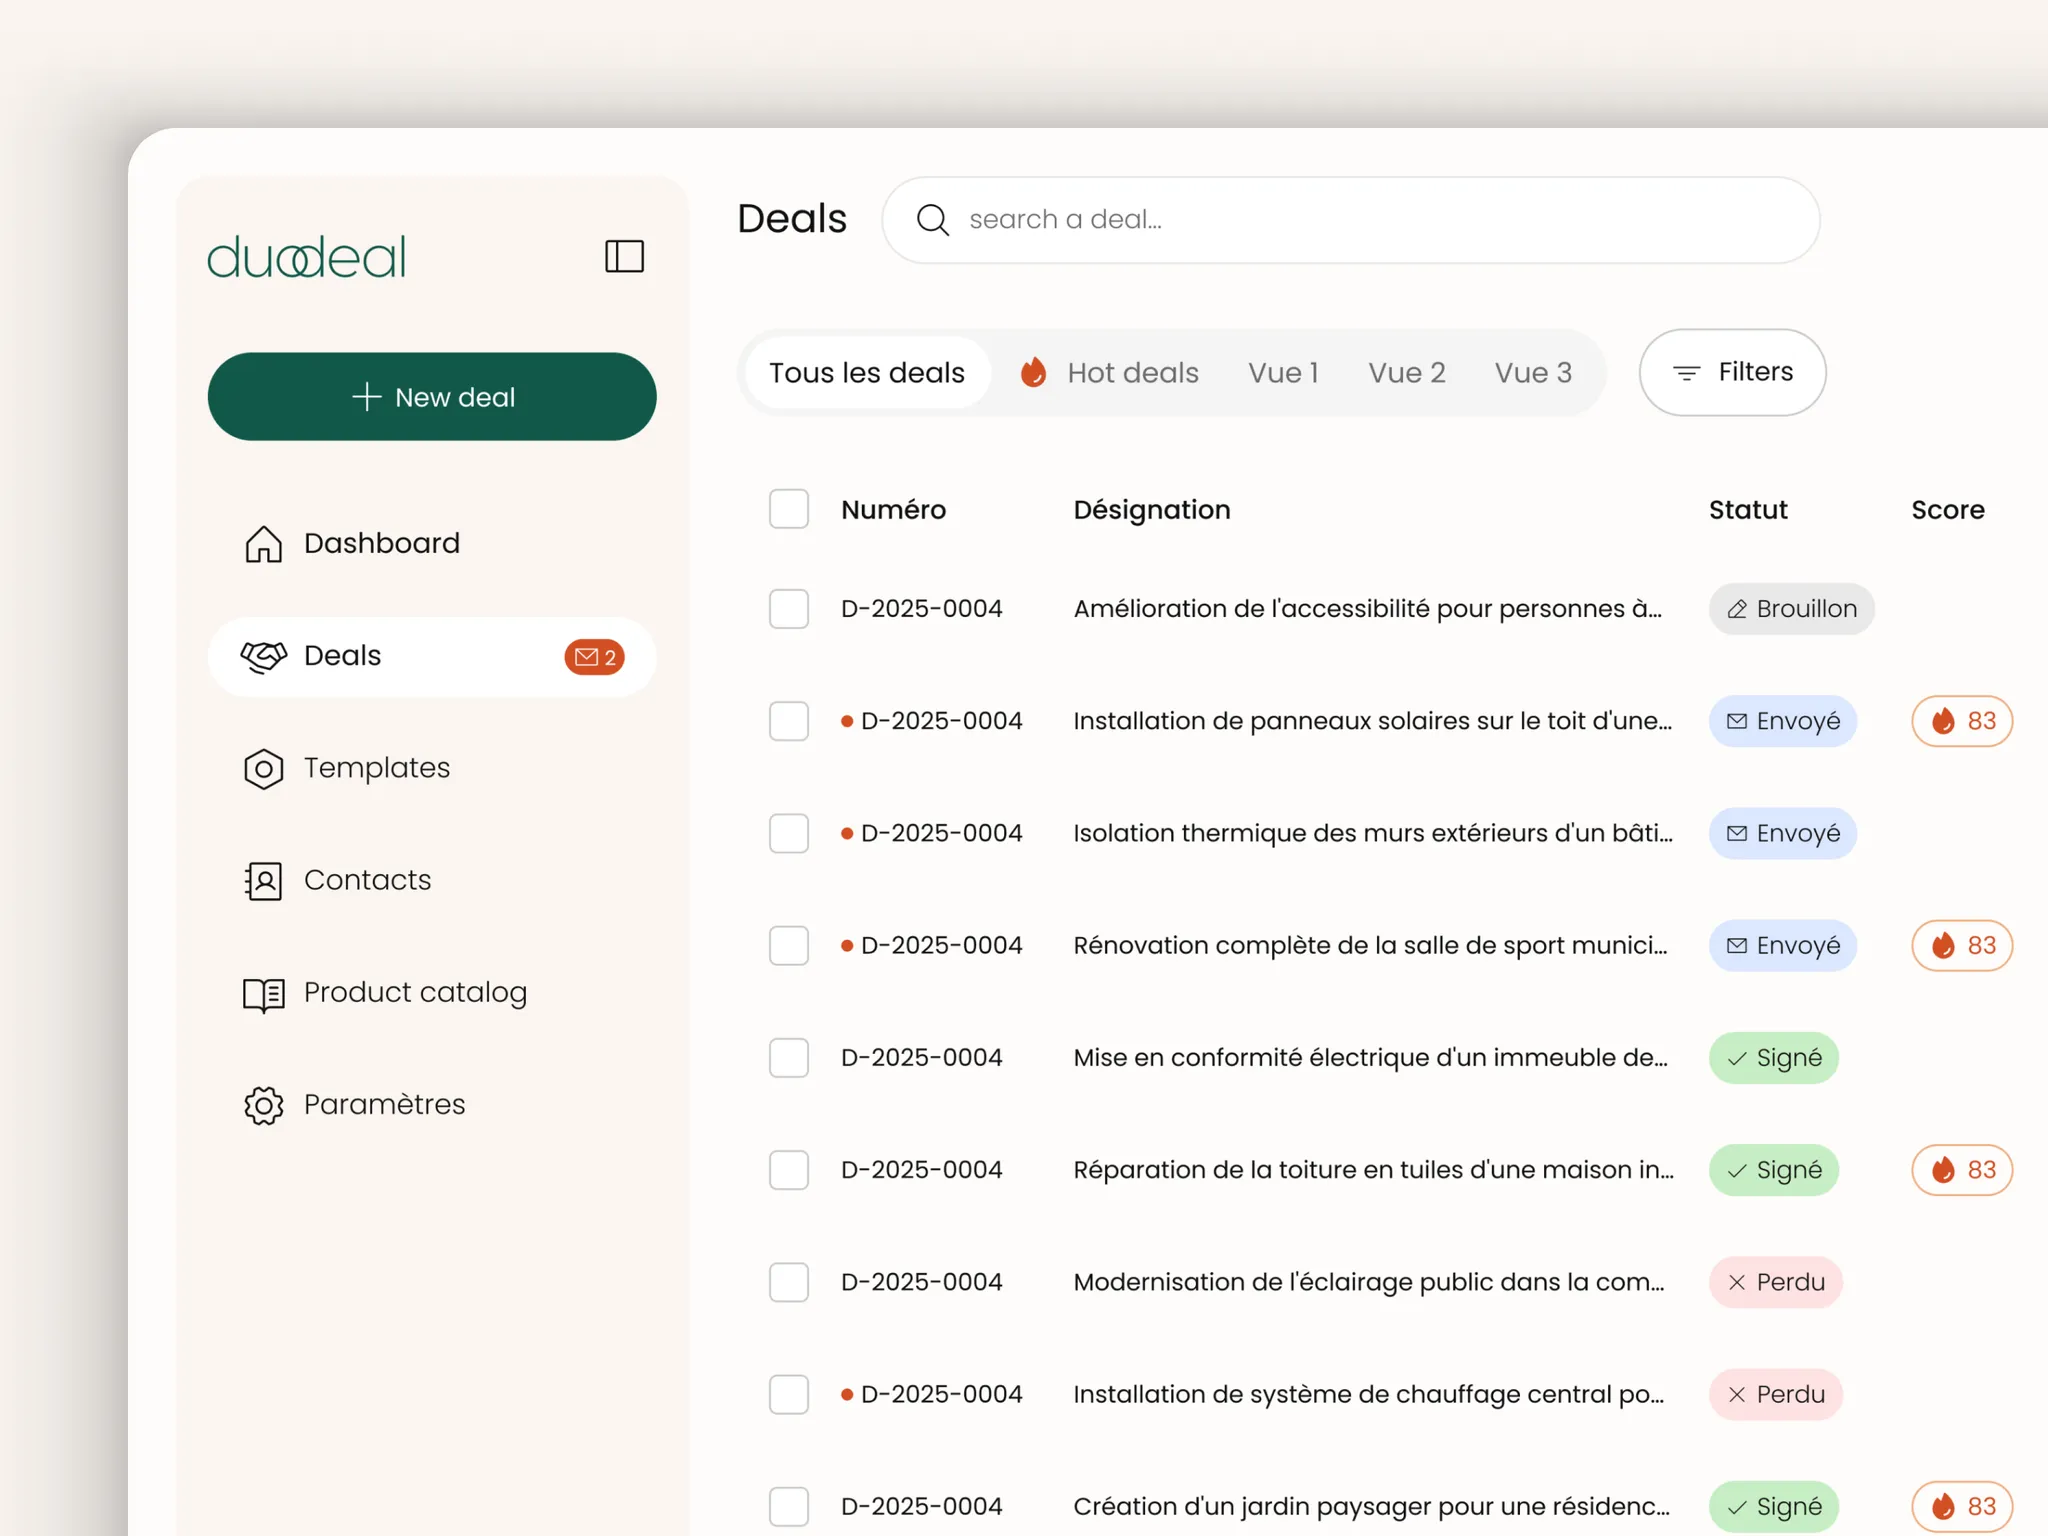Screen dimensions: 2048x1536
Task: Check the Installation de chauffage central row
Action: (x=789, y=1394)
